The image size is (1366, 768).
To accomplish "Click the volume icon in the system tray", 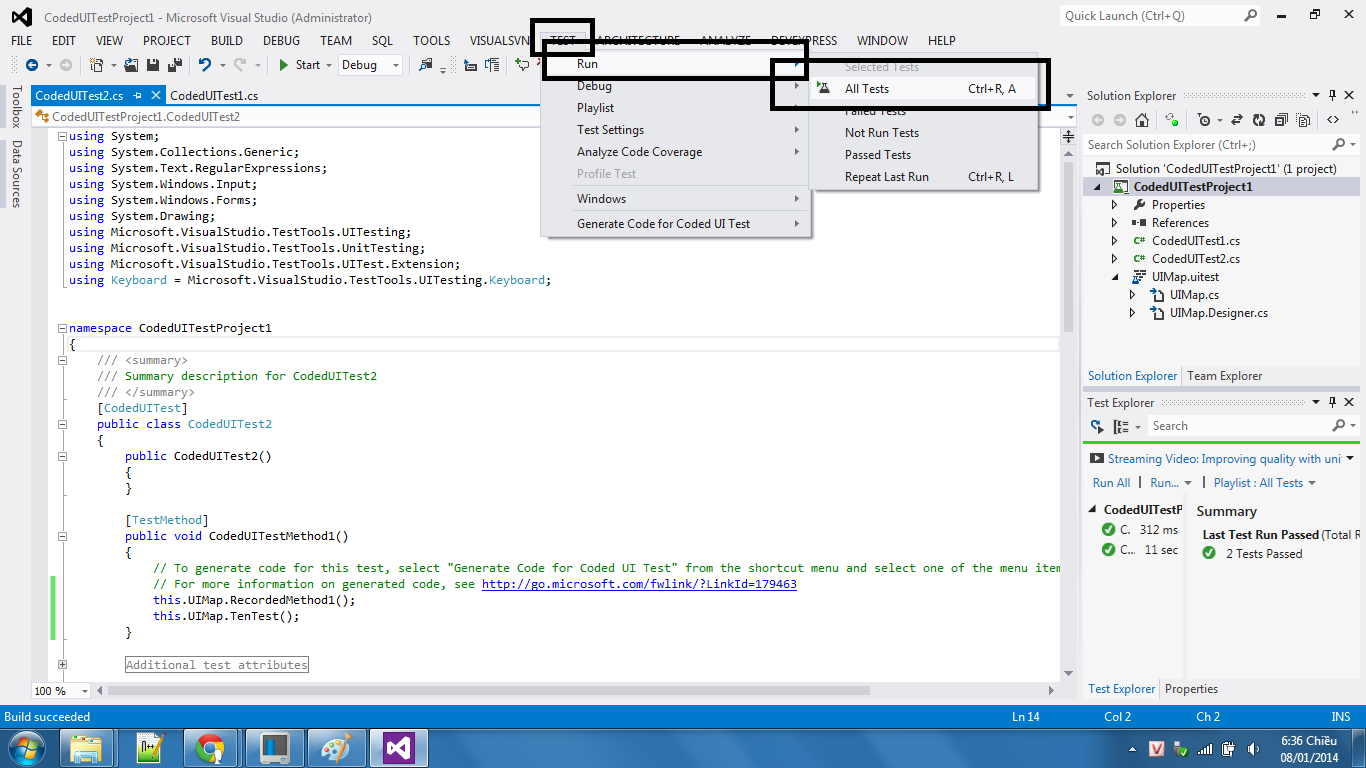I will pos(1253,748).
